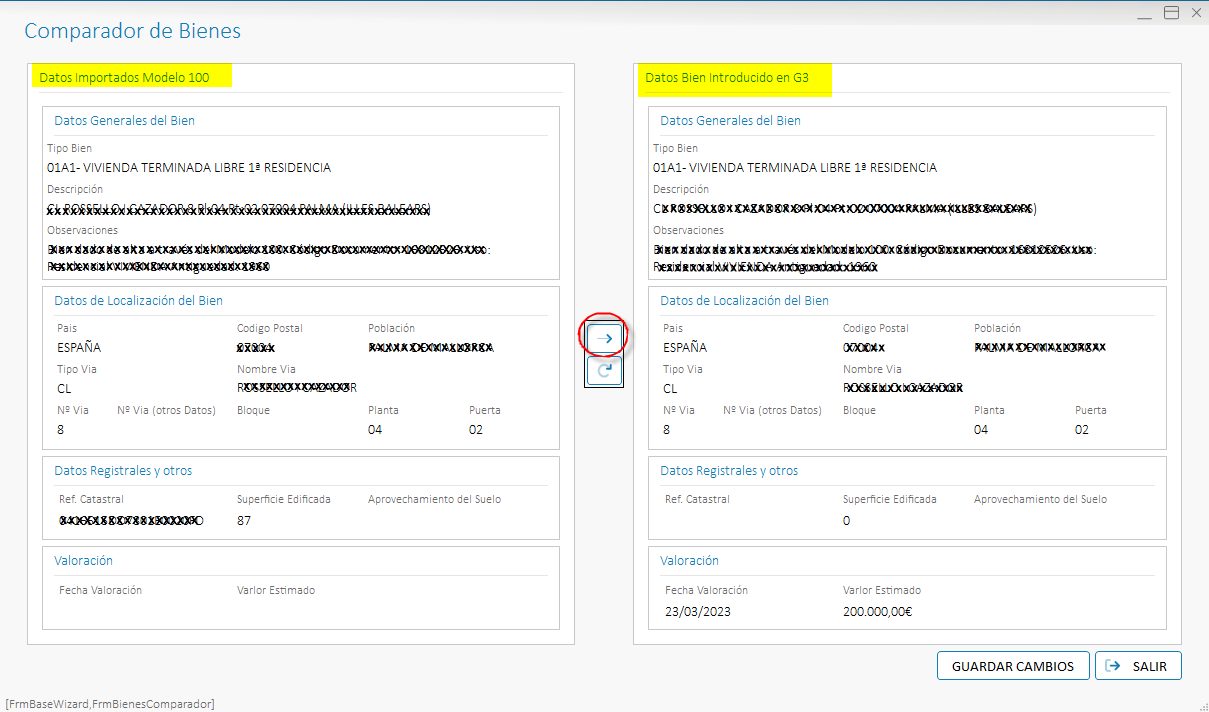Click SALIR to exit the comparator
1209x712 pixels.
coord(1138,666)
